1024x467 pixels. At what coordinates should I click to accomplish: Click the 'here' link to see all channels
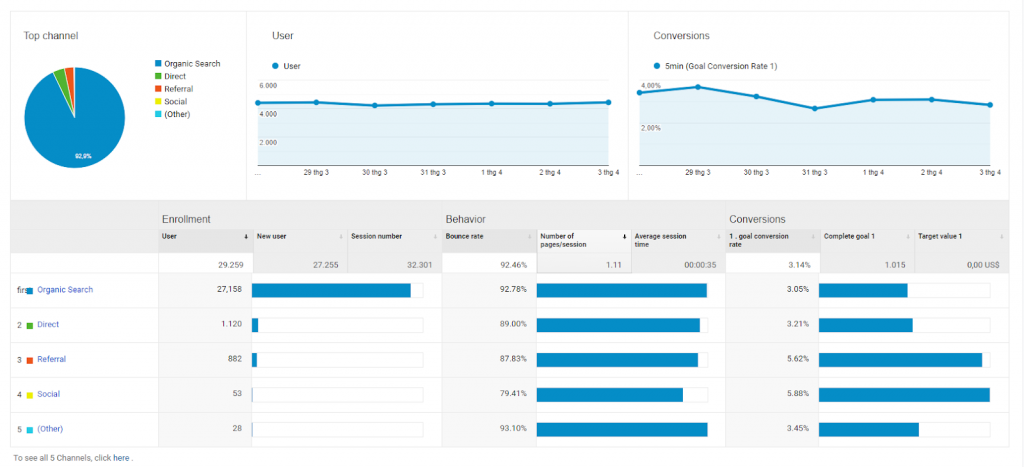pyautogui.click(x=121, y=458)
